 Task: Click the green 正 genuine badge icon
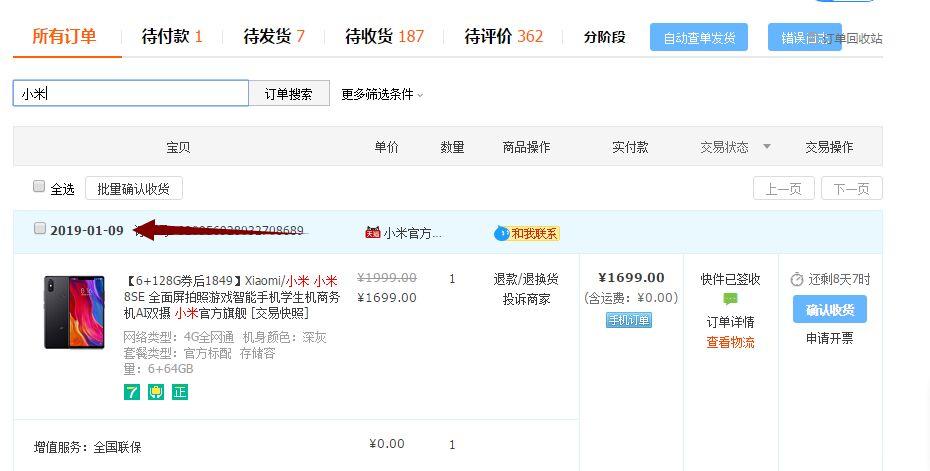tap(180, 392)
